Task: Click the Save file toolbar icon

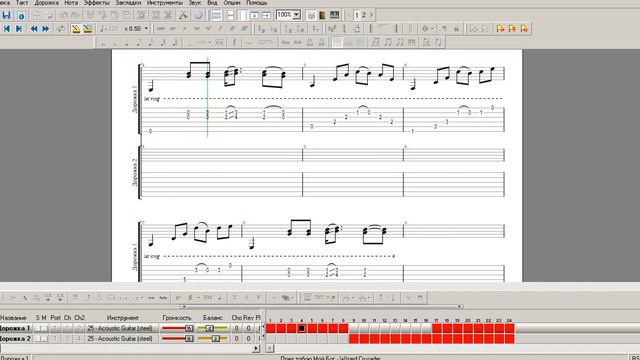Action: [x=7, y=16]
